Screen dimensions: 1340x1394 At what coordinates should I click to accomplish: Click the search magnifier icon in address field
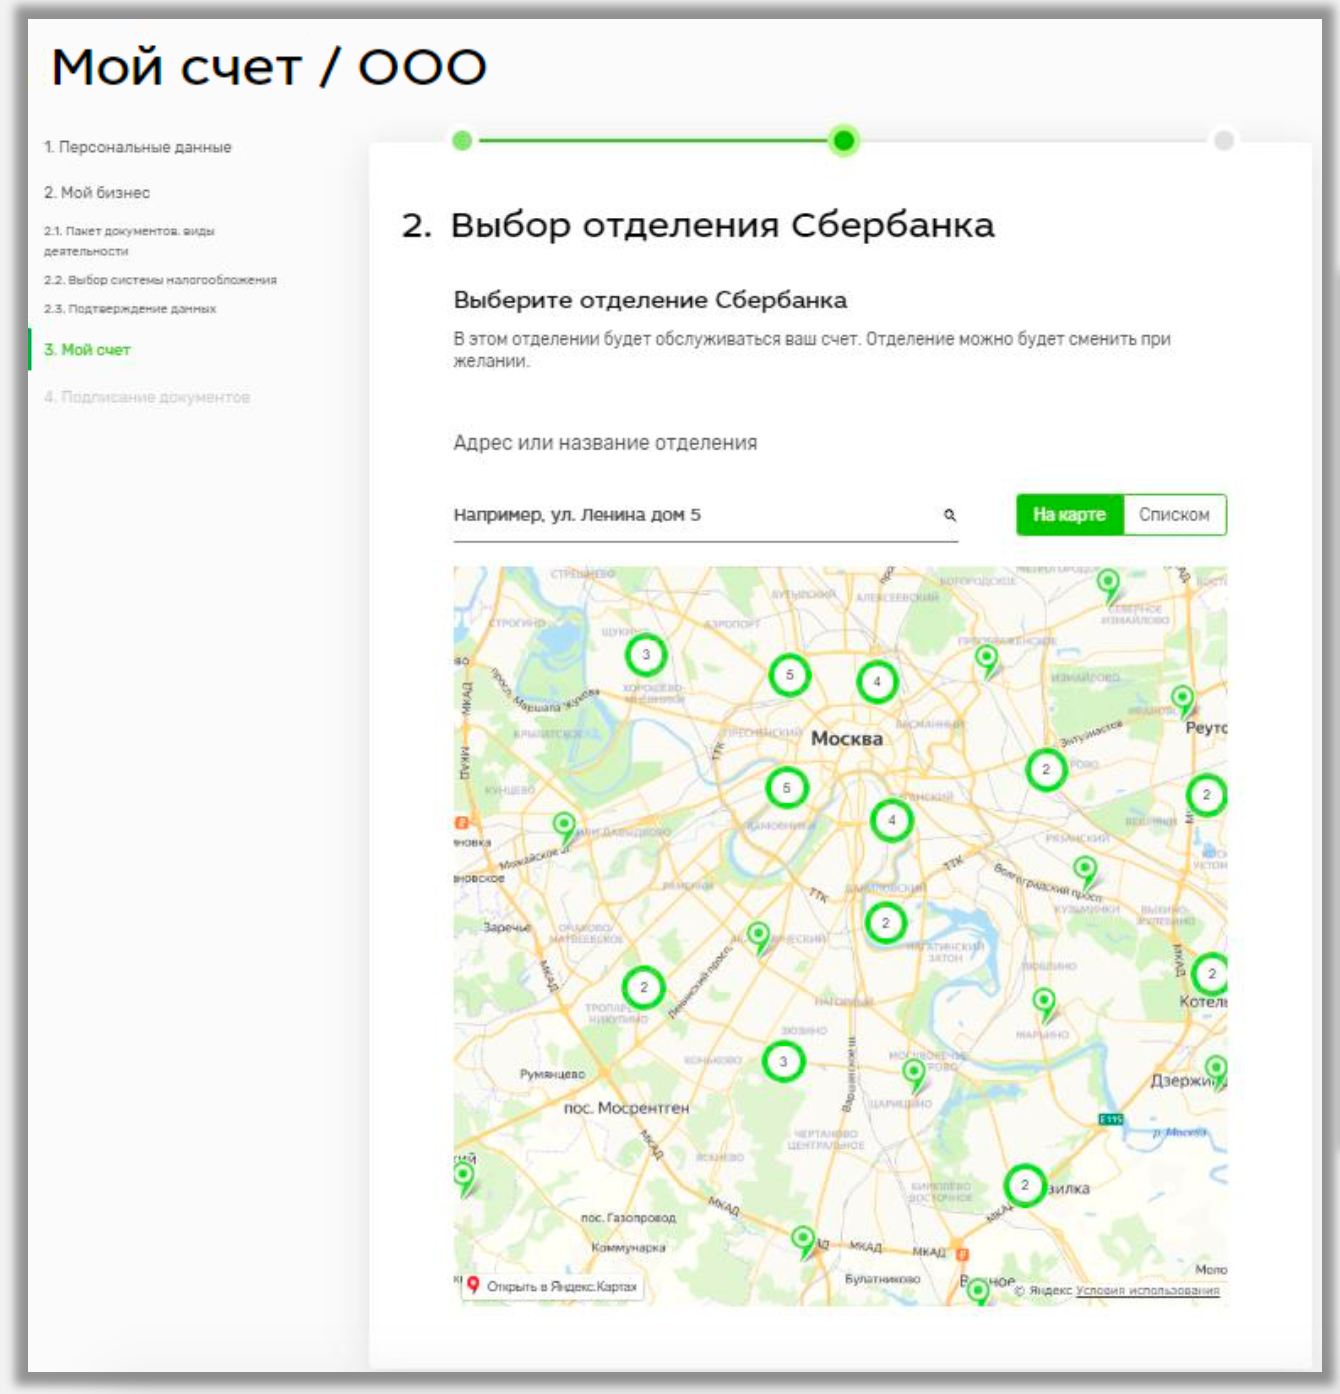pyautogui.click(x=948, y=516)
